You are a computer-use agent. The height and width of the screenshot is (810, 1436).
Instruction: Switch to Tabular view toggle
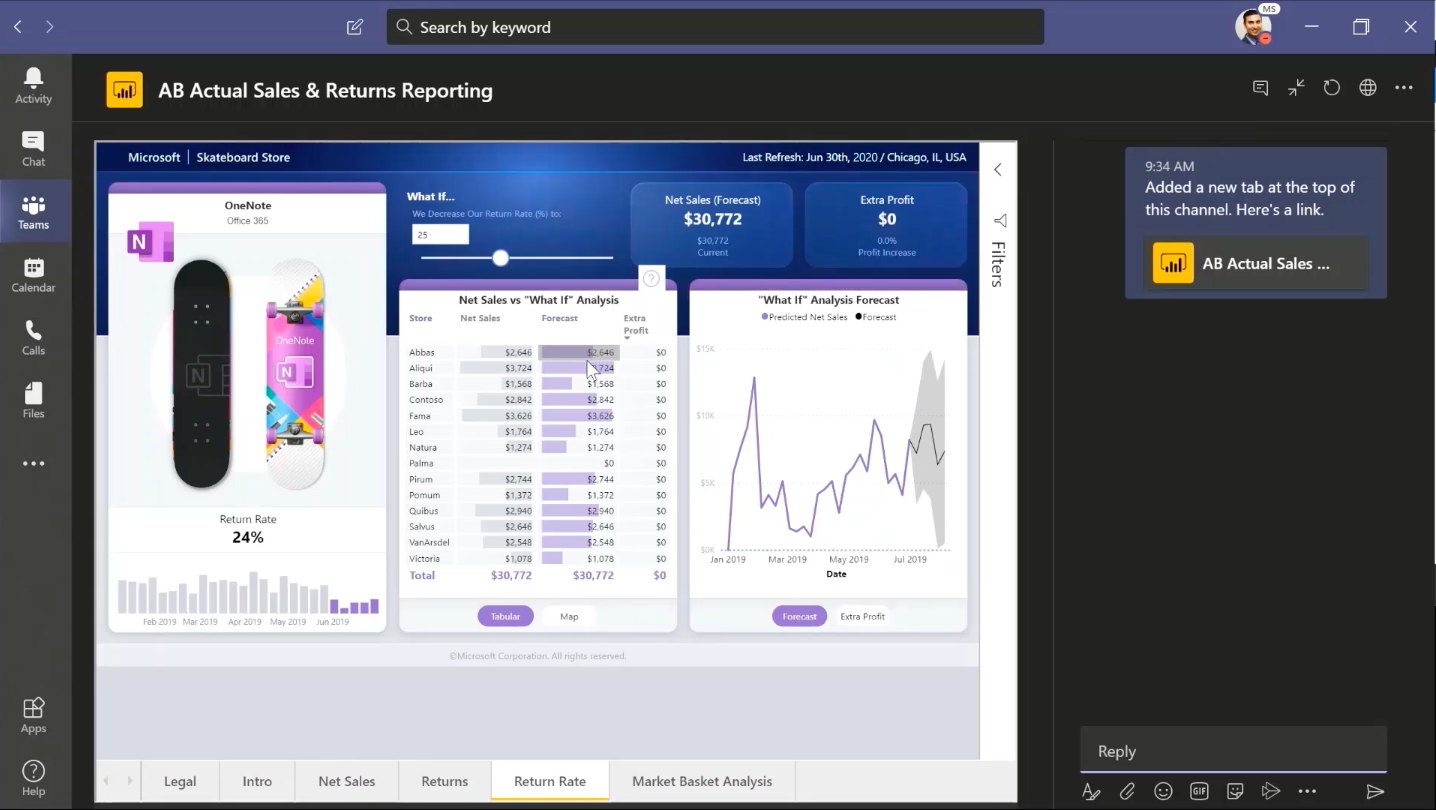click(x=505, y=616)
